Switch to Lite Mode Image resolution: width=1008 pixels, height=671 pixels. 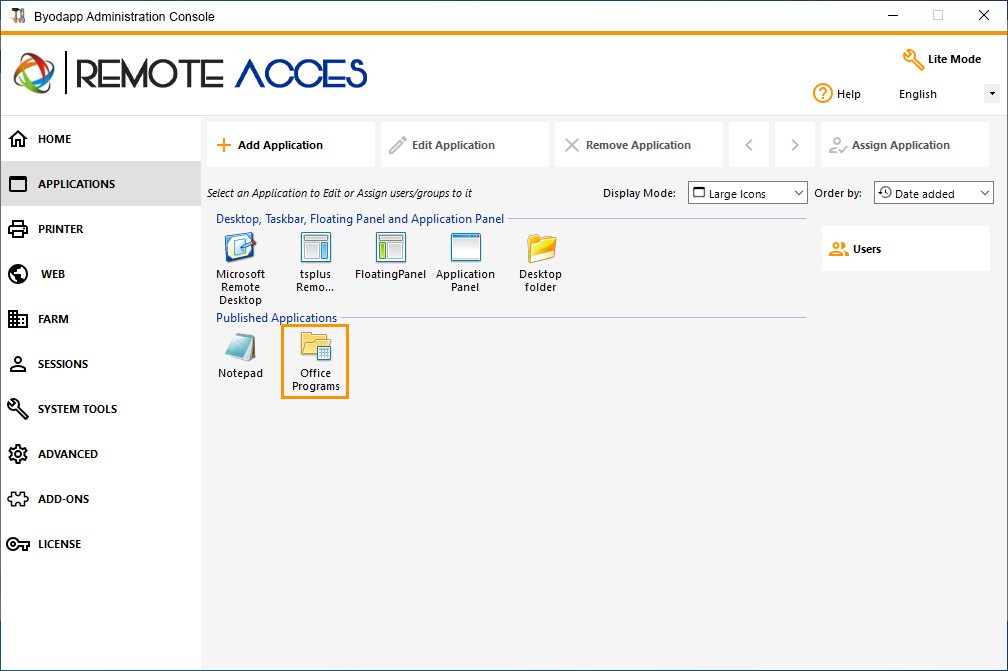click(x=954, y=59)
